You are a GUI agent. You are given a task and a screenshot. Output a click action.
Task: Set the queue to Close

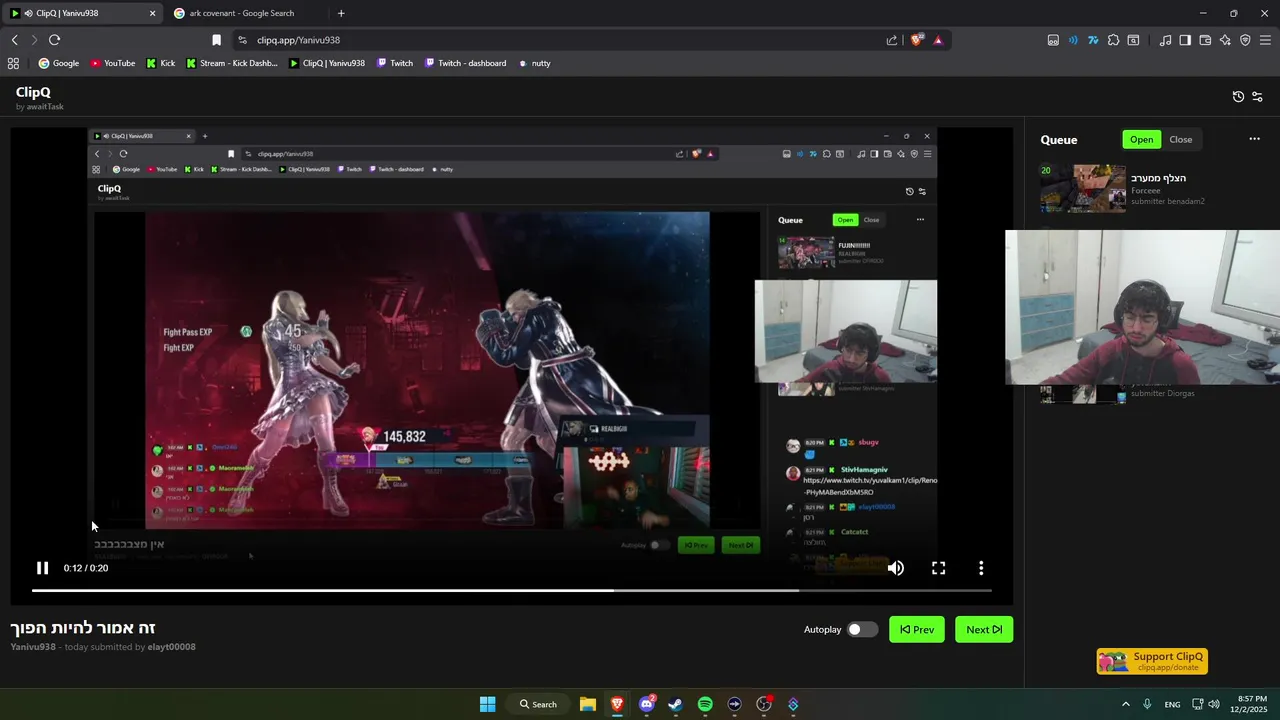click(1181, 140)
